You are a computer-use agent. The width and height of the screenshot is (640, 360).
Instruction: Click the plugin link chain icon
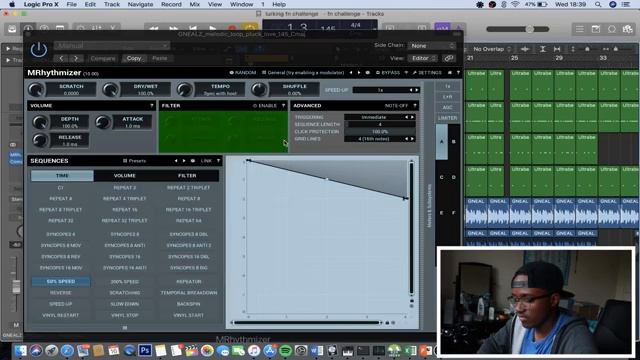point(449,58)
